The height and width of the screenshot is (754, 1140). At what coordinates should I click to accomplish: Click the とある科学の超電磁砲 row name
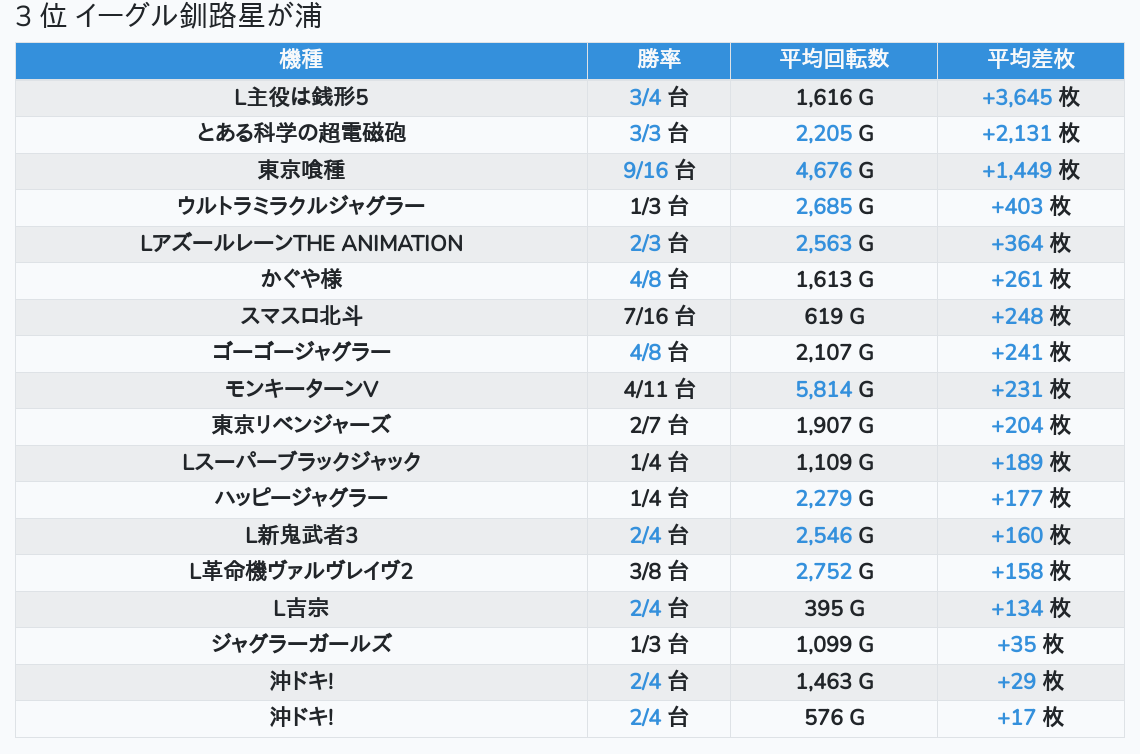click(301, 133)
